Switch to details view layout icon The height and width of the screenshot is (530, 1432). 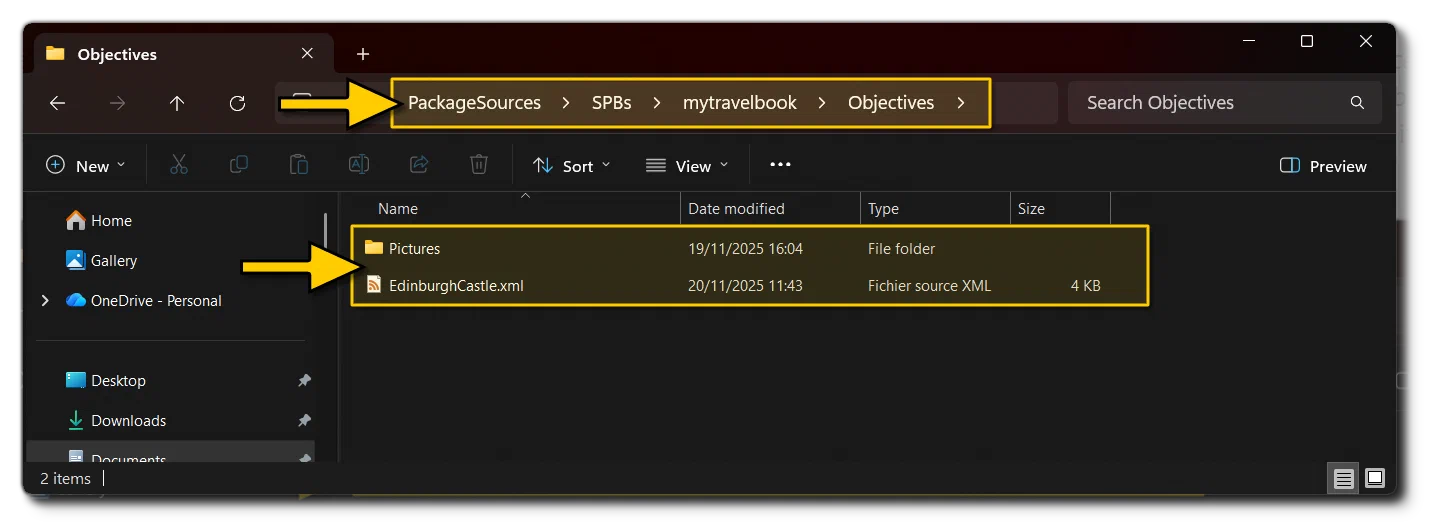pos(1343,479)
